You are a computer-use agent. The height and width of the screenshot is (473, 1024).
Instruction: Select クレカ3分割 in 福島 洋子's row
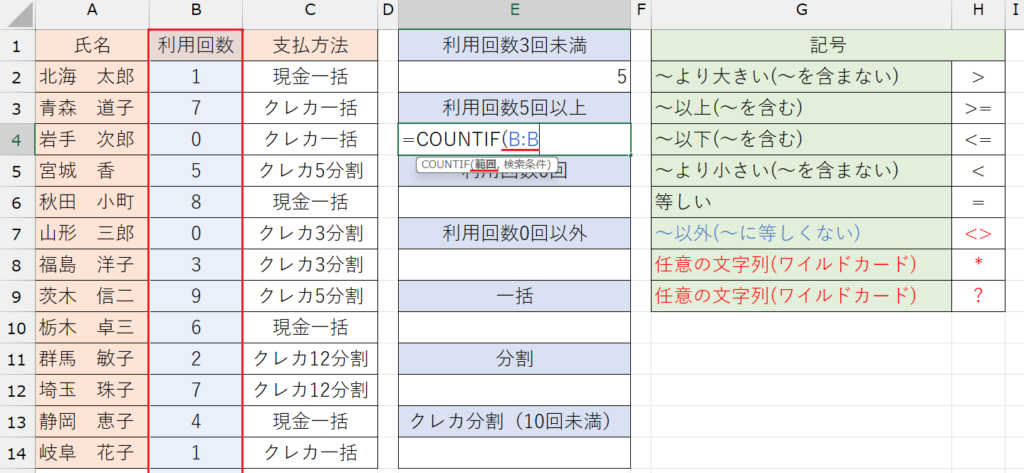pyautogui.click(x=310, y=265)
